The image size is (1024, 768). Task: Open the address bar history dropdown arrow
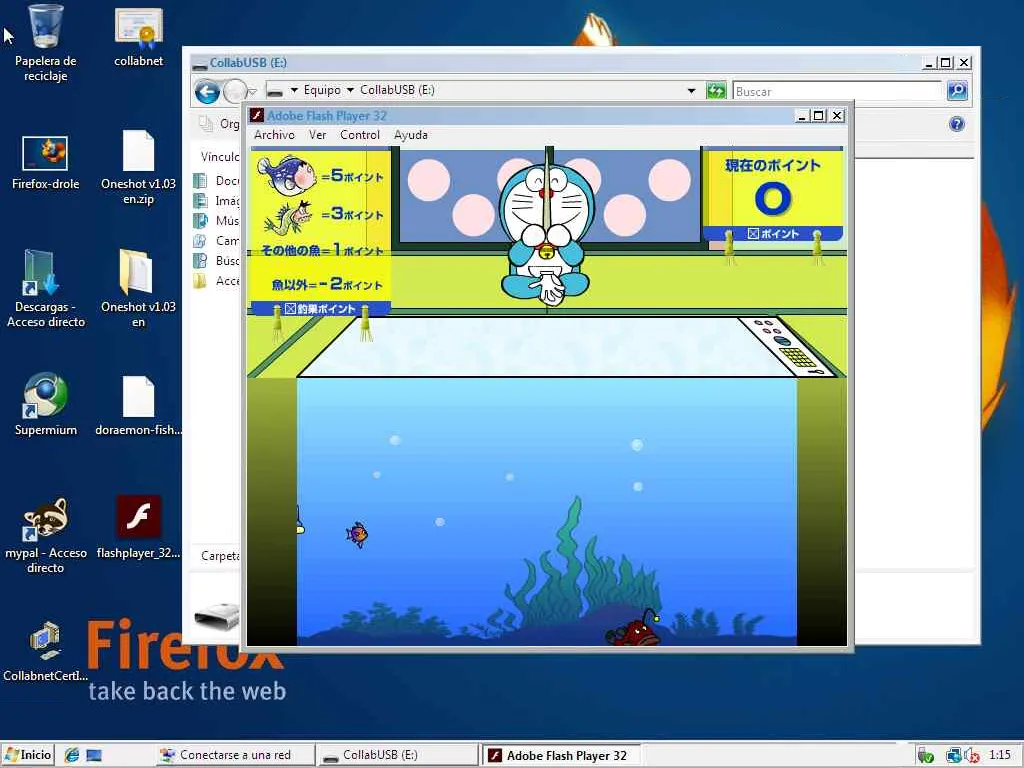pyautogui.click(x=692, y=91)
